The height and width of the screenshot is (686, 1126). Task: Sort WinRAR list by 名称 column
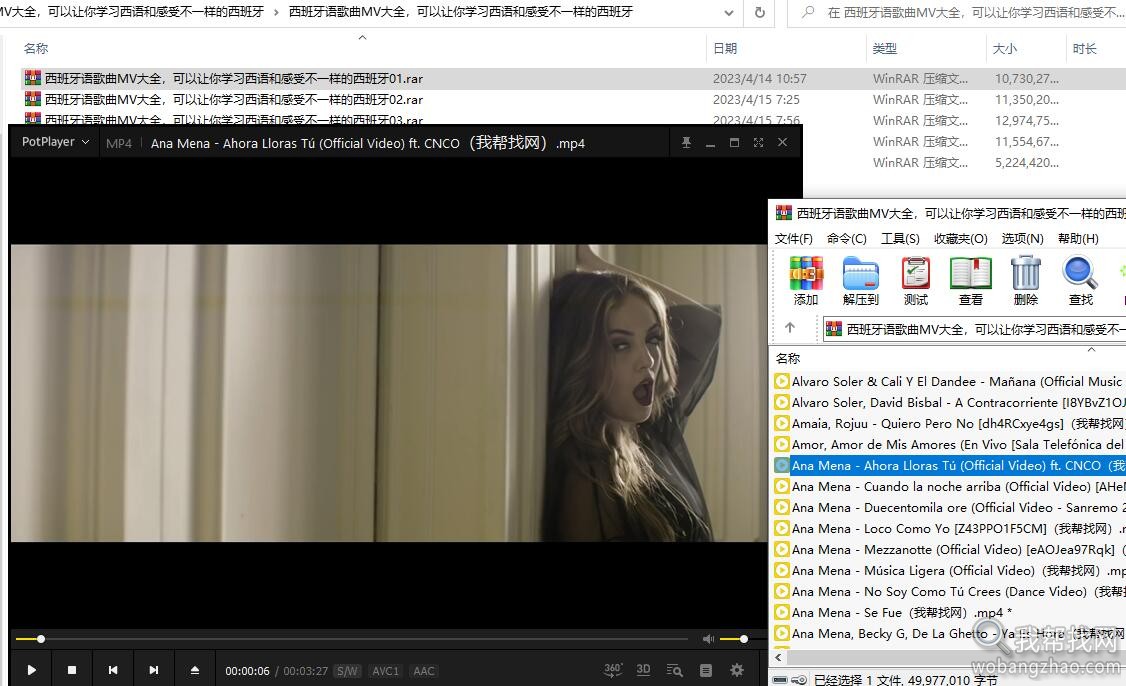tap(788, 358)
